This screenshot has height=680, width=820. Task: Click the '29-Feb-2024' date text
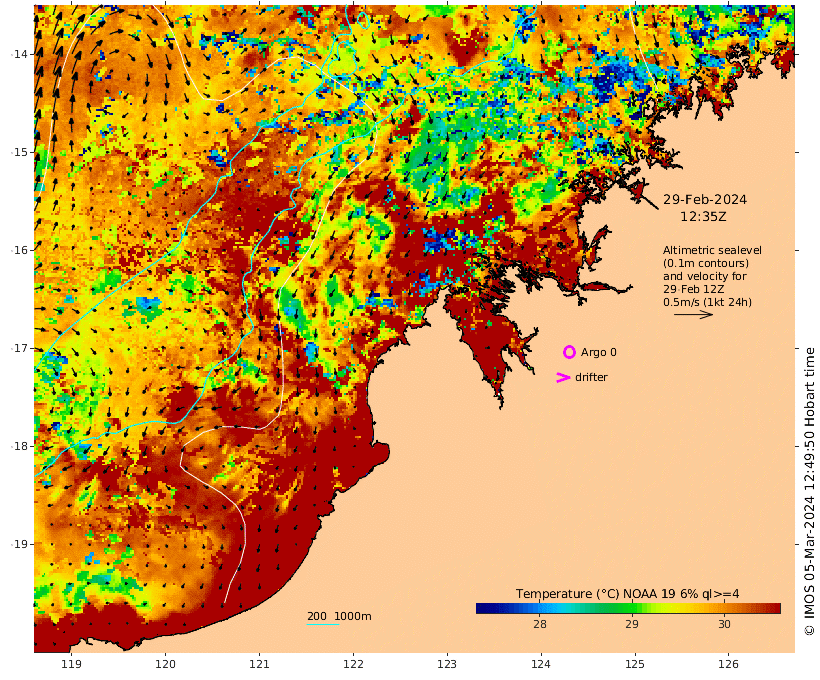705,200
